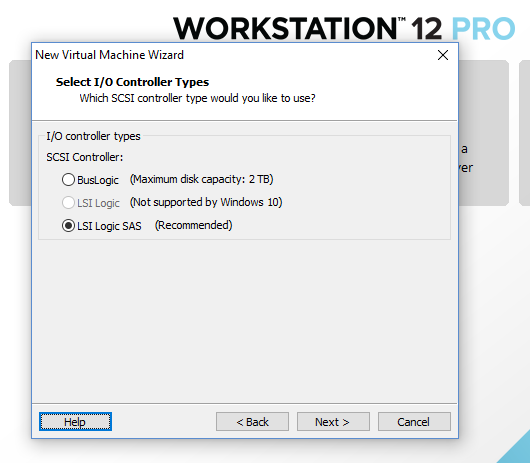Cancel the New Virtual Machine Wizard
The image size is (530, 463).
coord(414,421)
